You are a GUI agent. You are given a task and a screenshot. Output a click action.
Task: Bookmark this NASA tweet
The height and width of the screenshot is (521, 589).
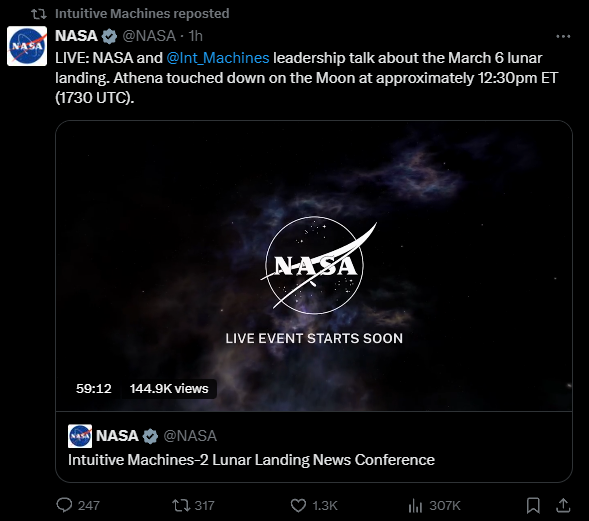tap(533, 505)
